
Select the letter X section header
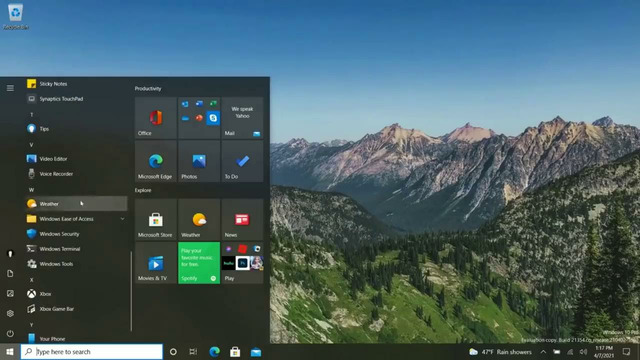(x=31, y=280)
